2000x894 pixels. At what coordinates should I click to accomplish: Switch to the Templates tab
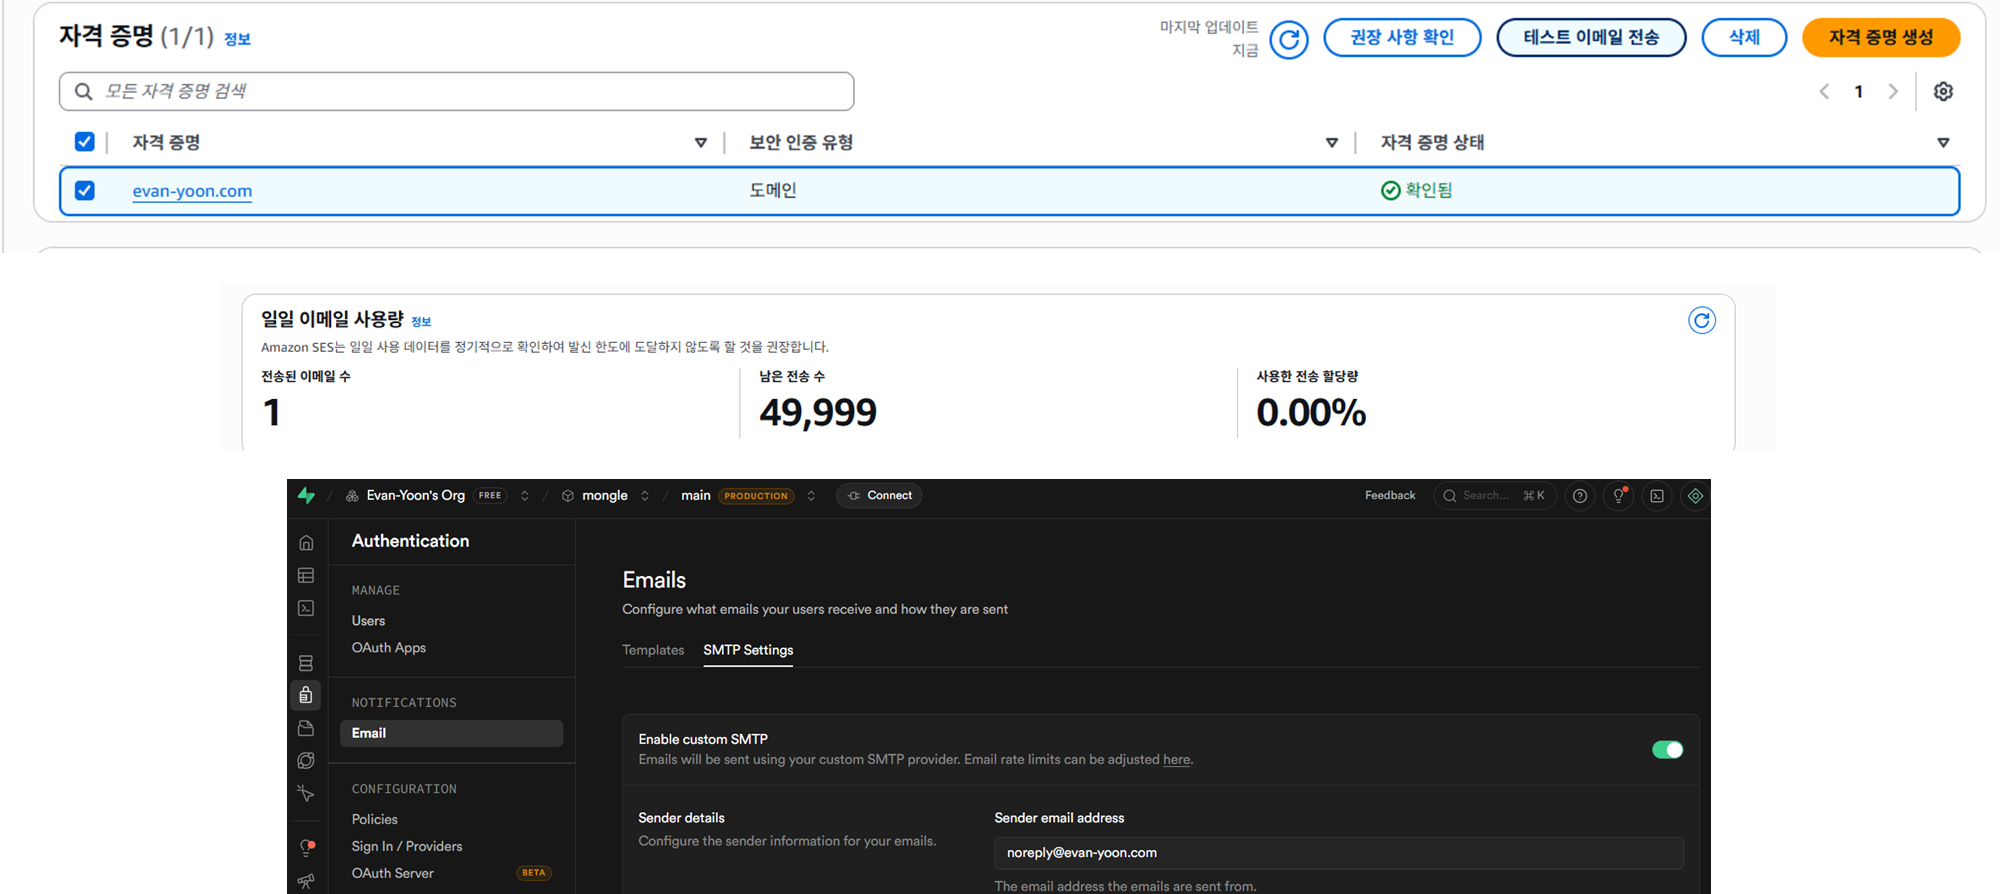pyautogui.click(x=653, y=650)
